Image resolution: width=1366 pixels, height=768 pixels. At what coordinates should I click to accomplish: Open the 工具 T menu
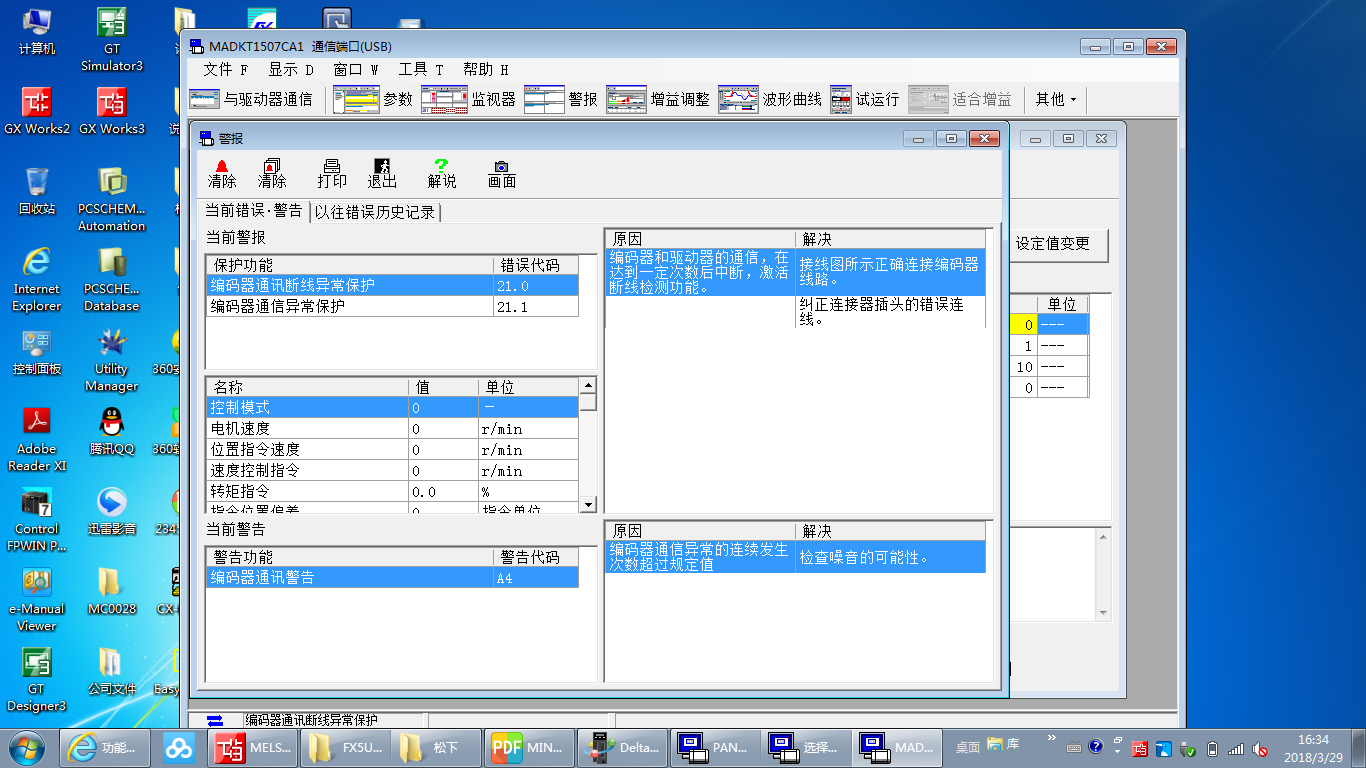click(x=420, y=70)
